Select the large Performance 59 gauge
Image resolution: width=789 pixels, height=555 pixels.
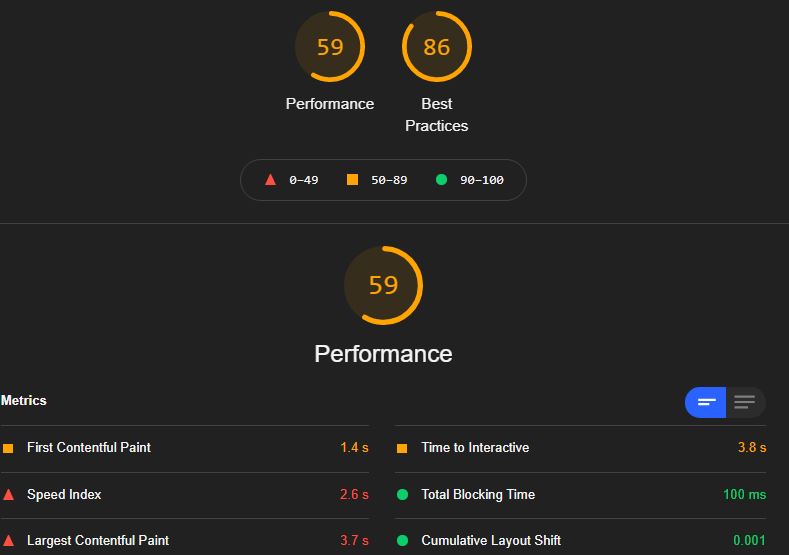(383, 285)
